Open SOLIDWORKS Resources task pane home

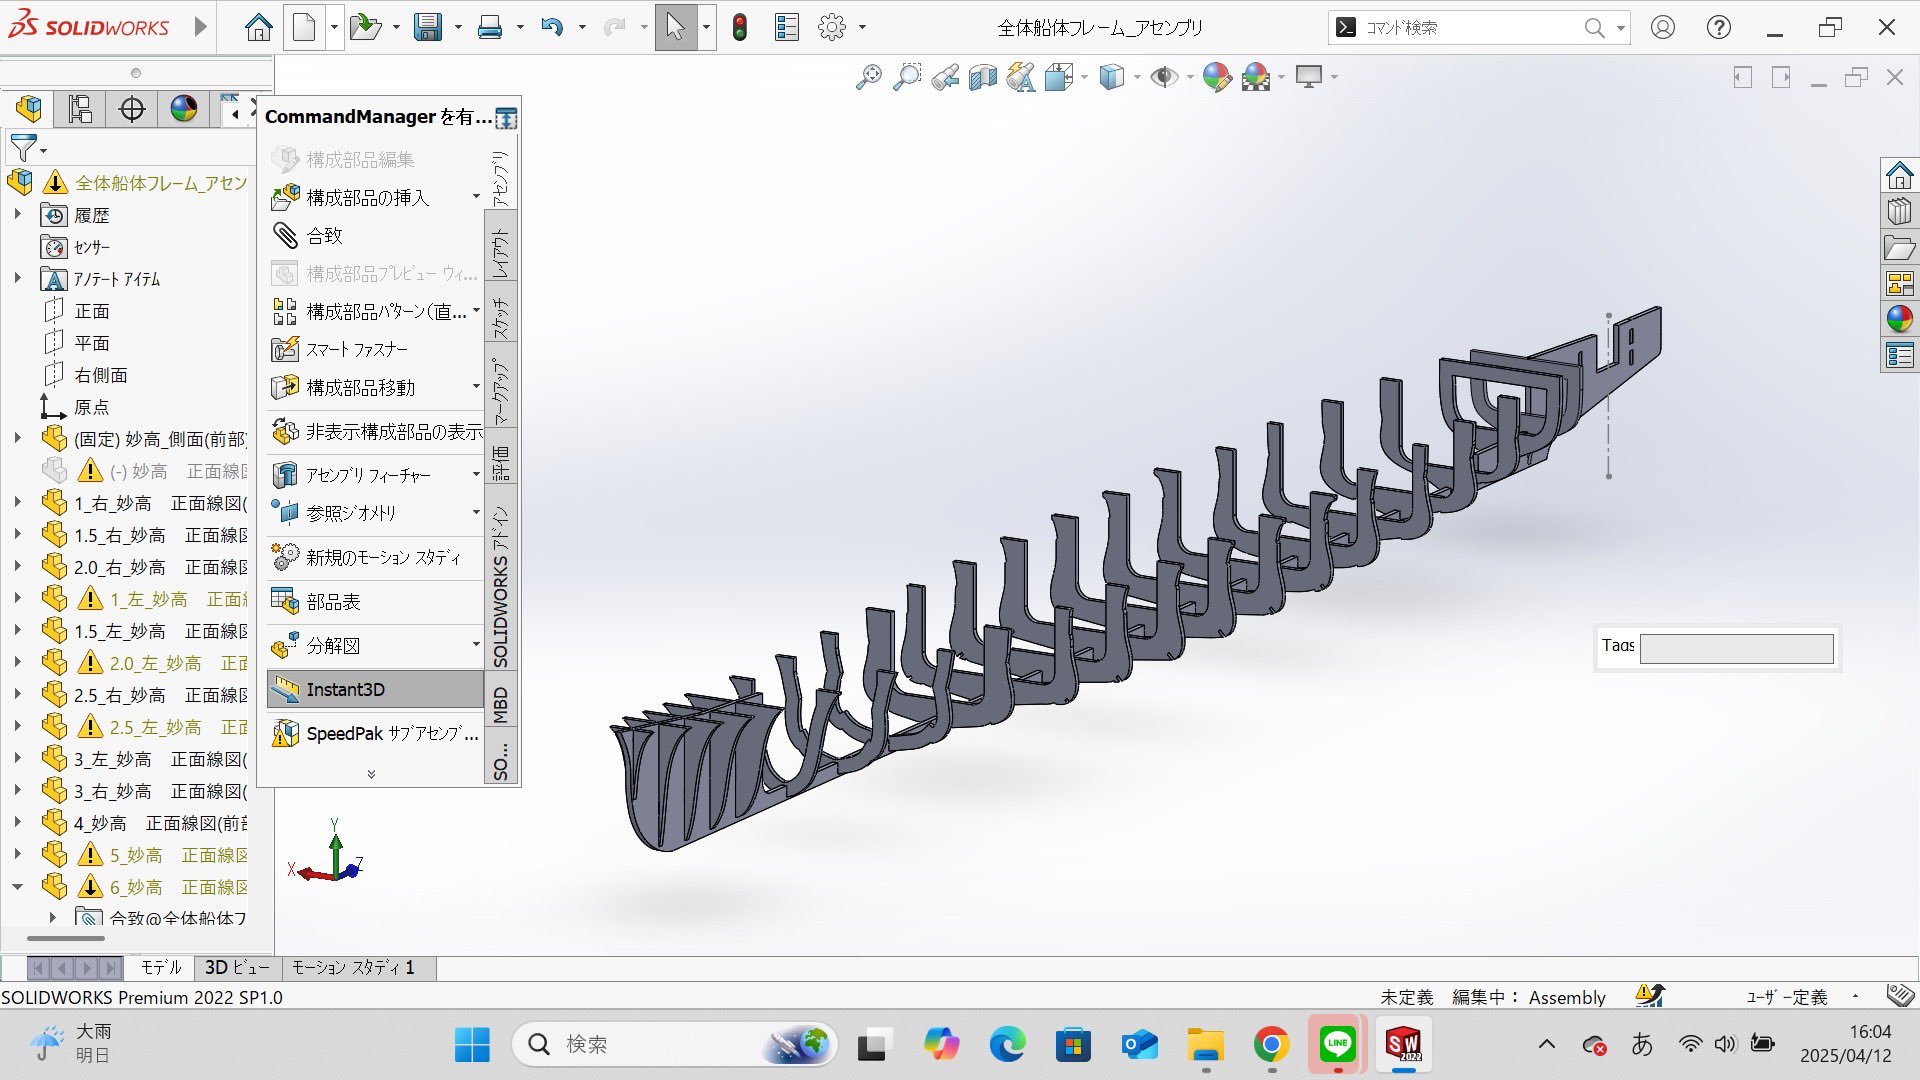click(1899, 176)
